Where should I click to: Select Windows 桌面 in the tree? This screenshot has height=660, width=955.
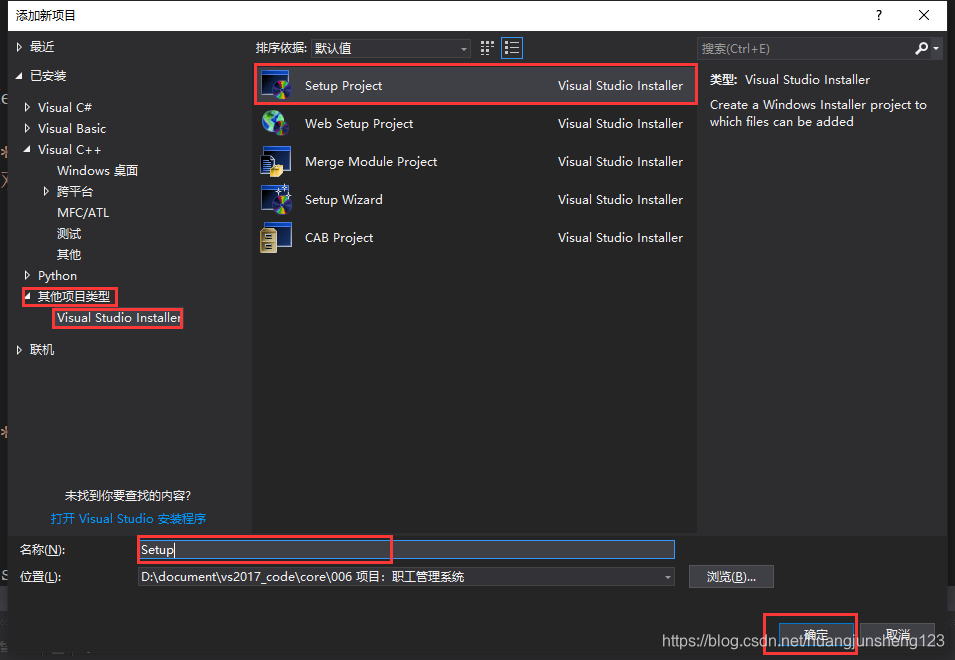[x=97, y=170]
